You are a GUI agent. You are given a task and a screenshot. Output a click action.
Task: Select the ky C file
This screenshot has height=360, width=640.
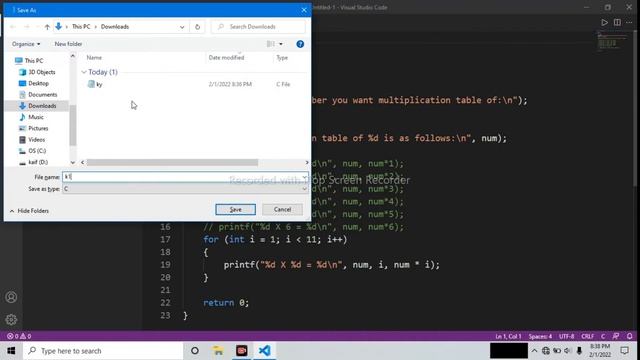coord(99,84)
